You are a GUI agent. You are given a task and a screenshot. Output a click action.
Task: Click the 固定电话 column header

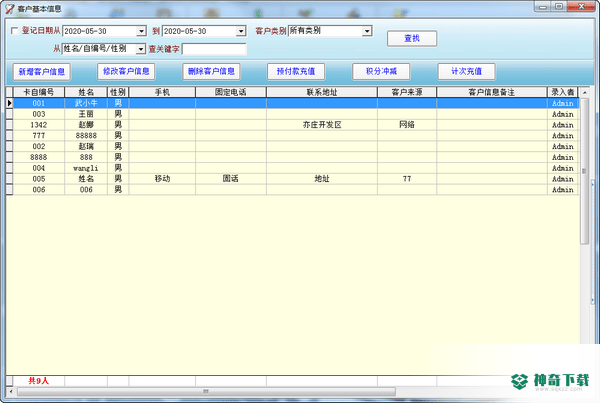(x=231, y=92)
